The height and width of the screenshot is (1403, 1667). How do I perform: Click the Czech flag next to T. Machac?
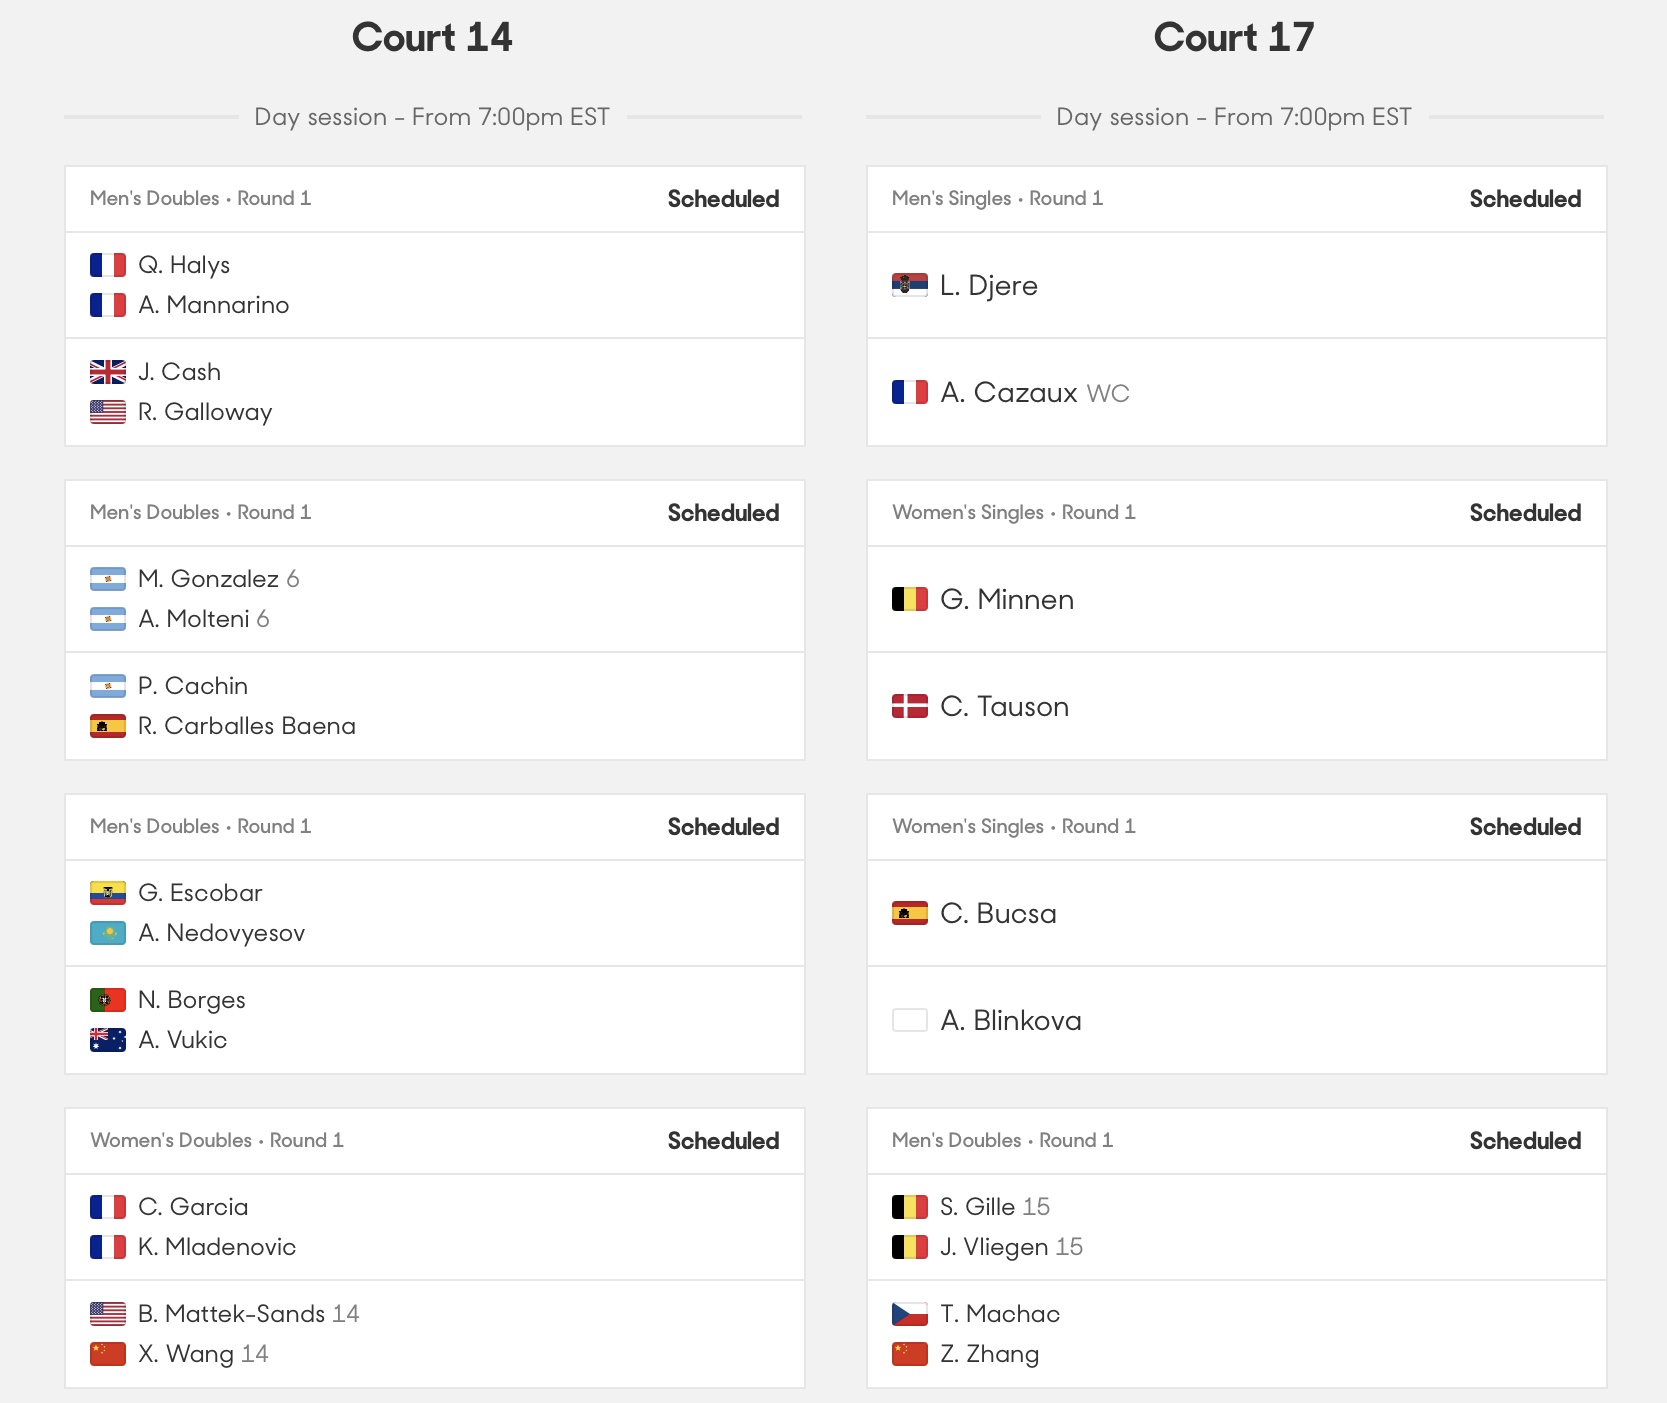pyautogui.click(x=910, y=1314)
